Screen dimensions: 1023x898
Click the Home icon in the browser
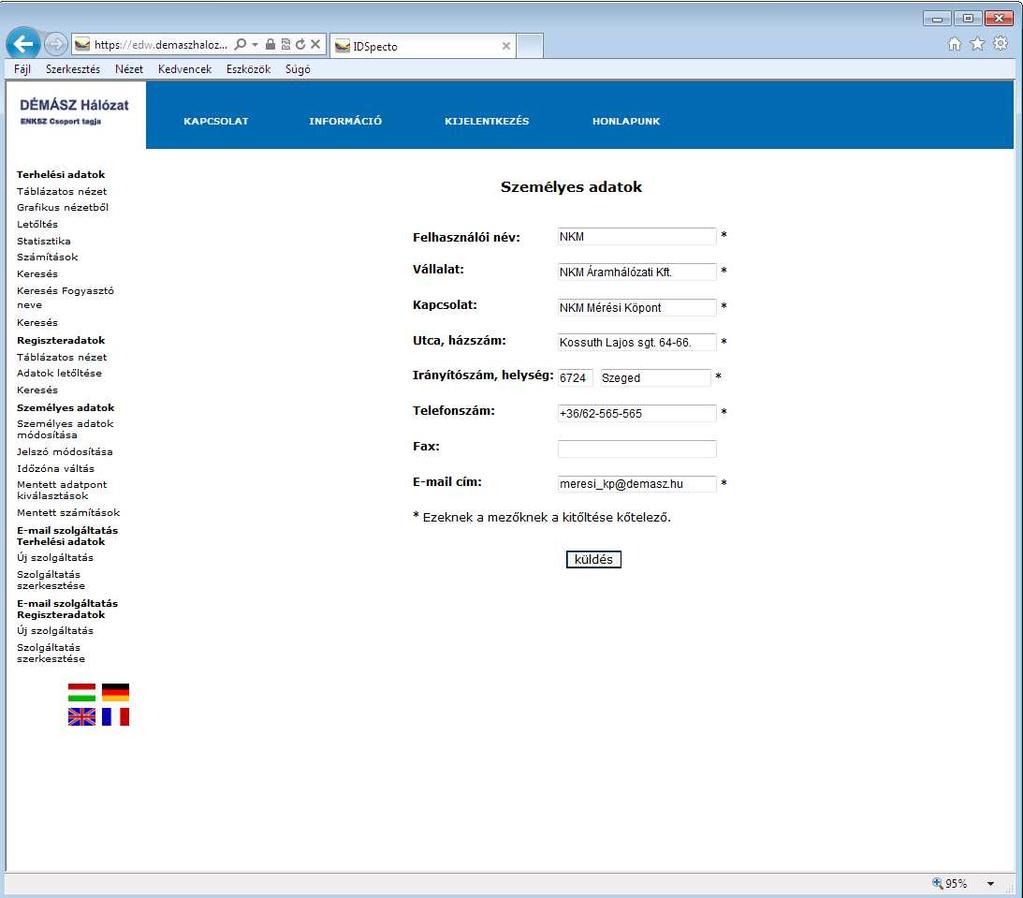(954, 44)
